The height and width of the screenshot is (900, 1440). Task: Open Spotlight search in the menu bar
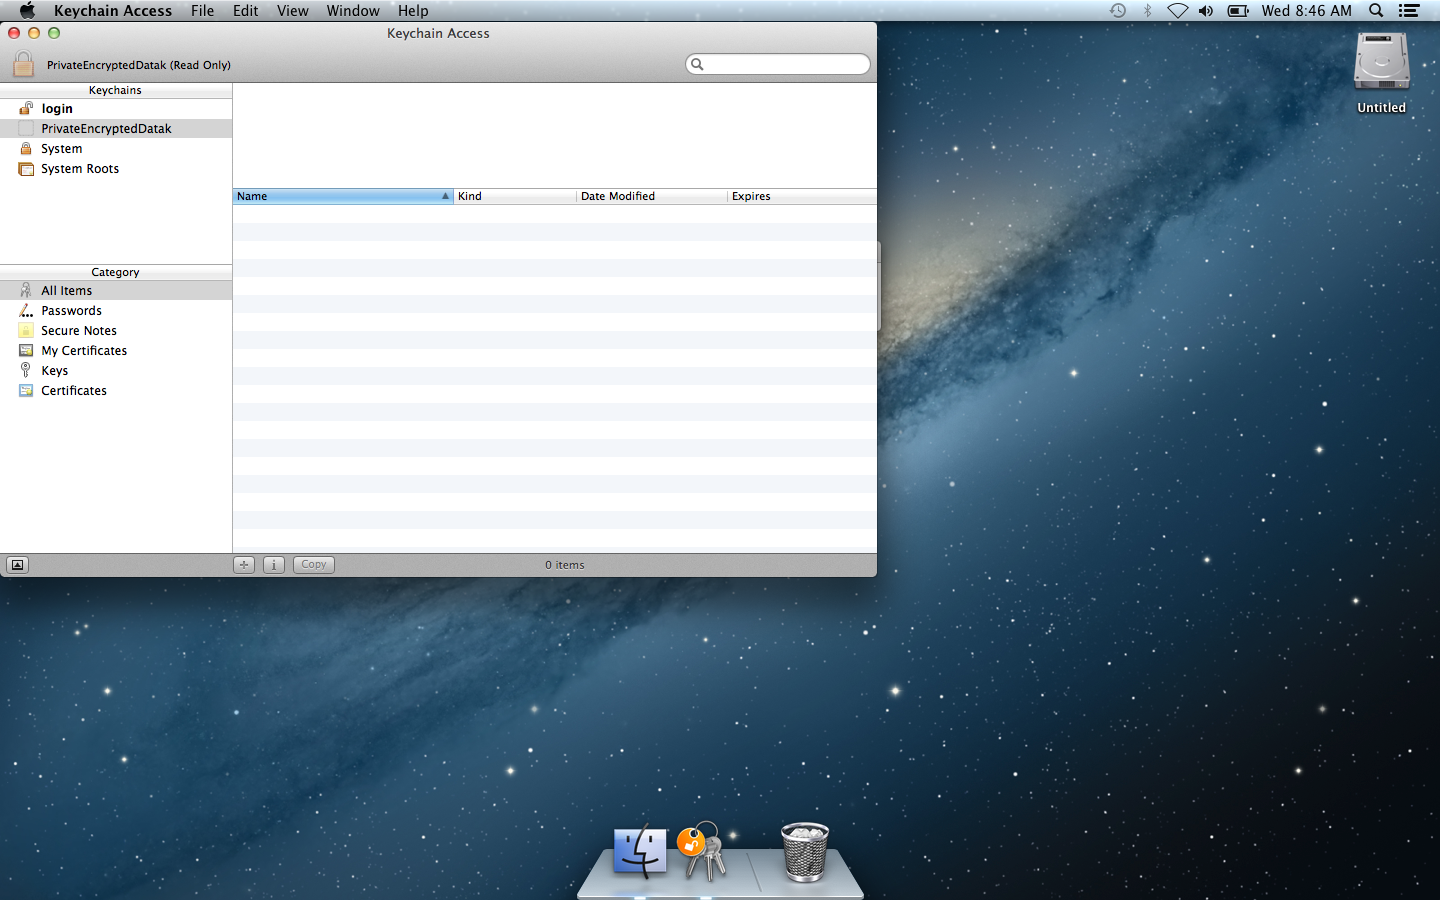click(1376, 10)
